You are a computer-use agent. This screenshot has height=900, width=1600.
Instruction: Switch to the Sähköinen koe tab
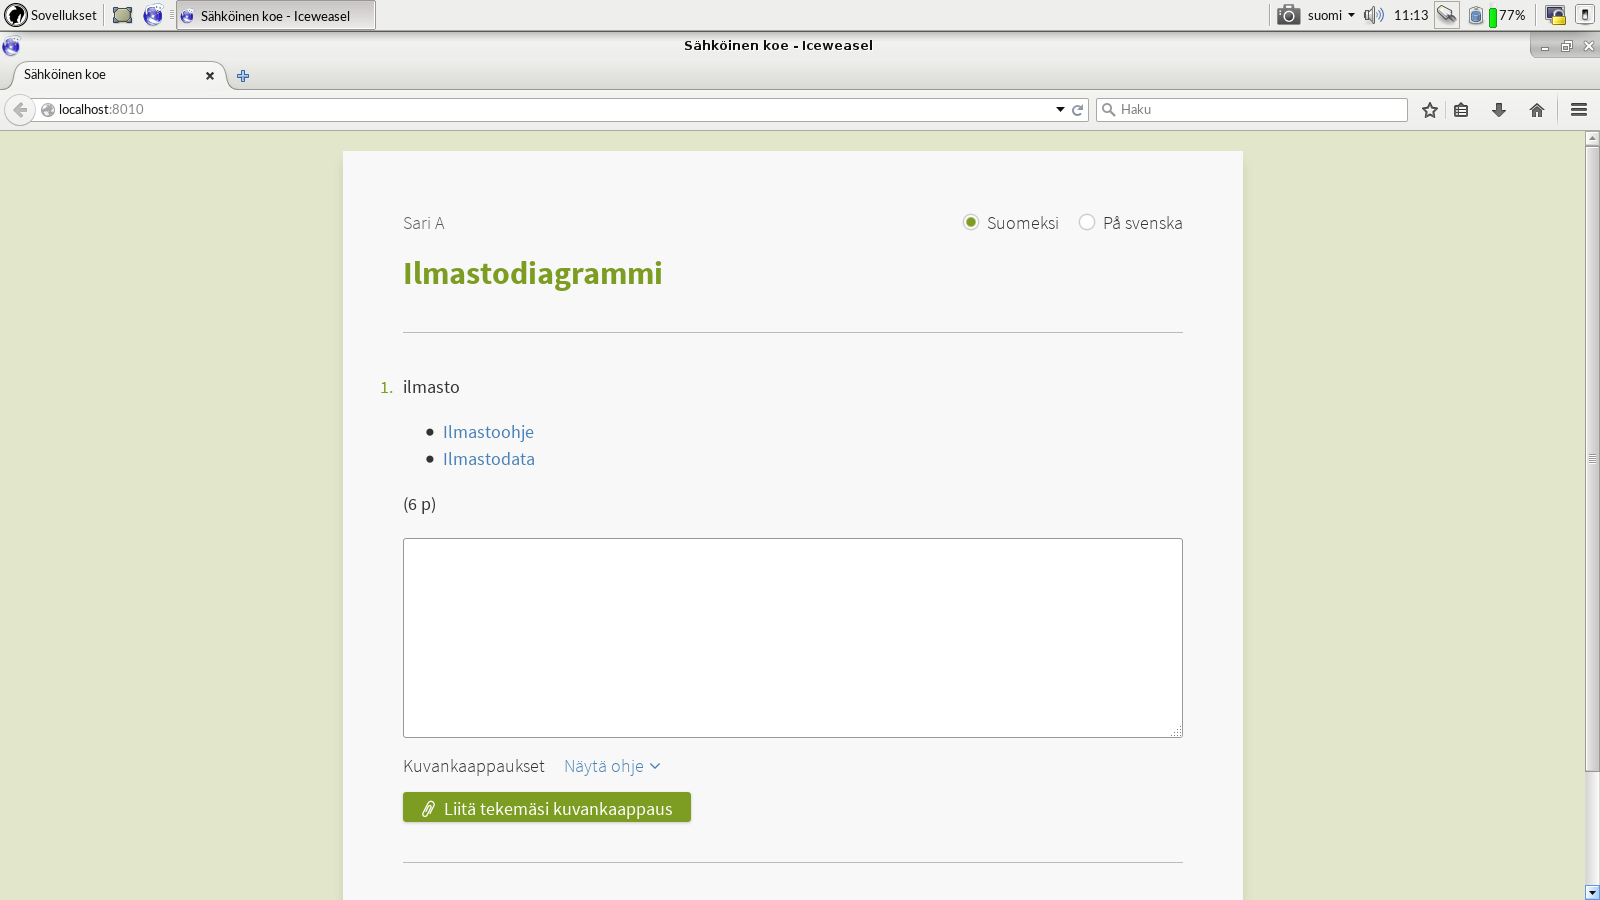point(110,75)
